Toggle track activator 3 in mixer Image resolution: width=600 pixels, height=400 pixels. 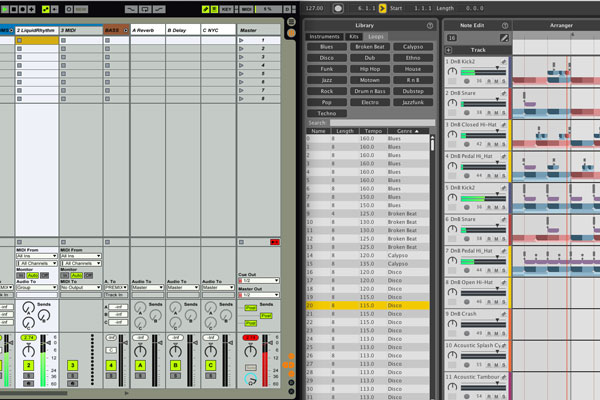[x=73, y=365]
